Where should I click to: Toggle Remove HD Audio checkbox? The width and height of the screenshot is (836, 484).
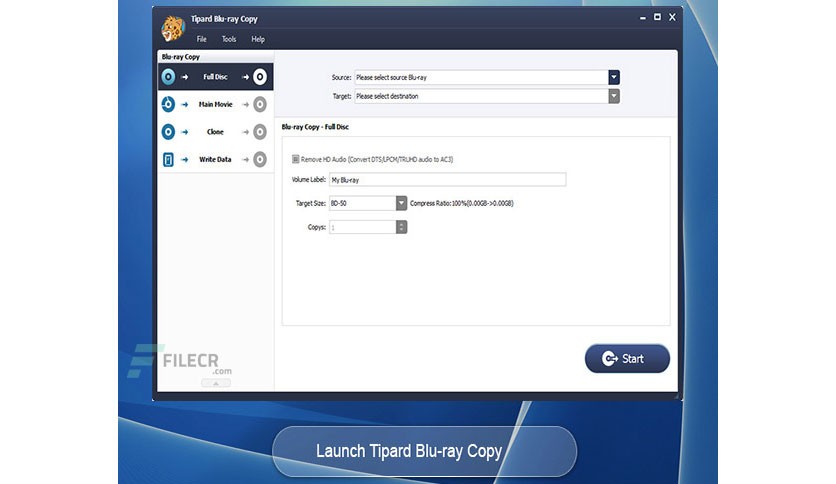click(295, 159)
